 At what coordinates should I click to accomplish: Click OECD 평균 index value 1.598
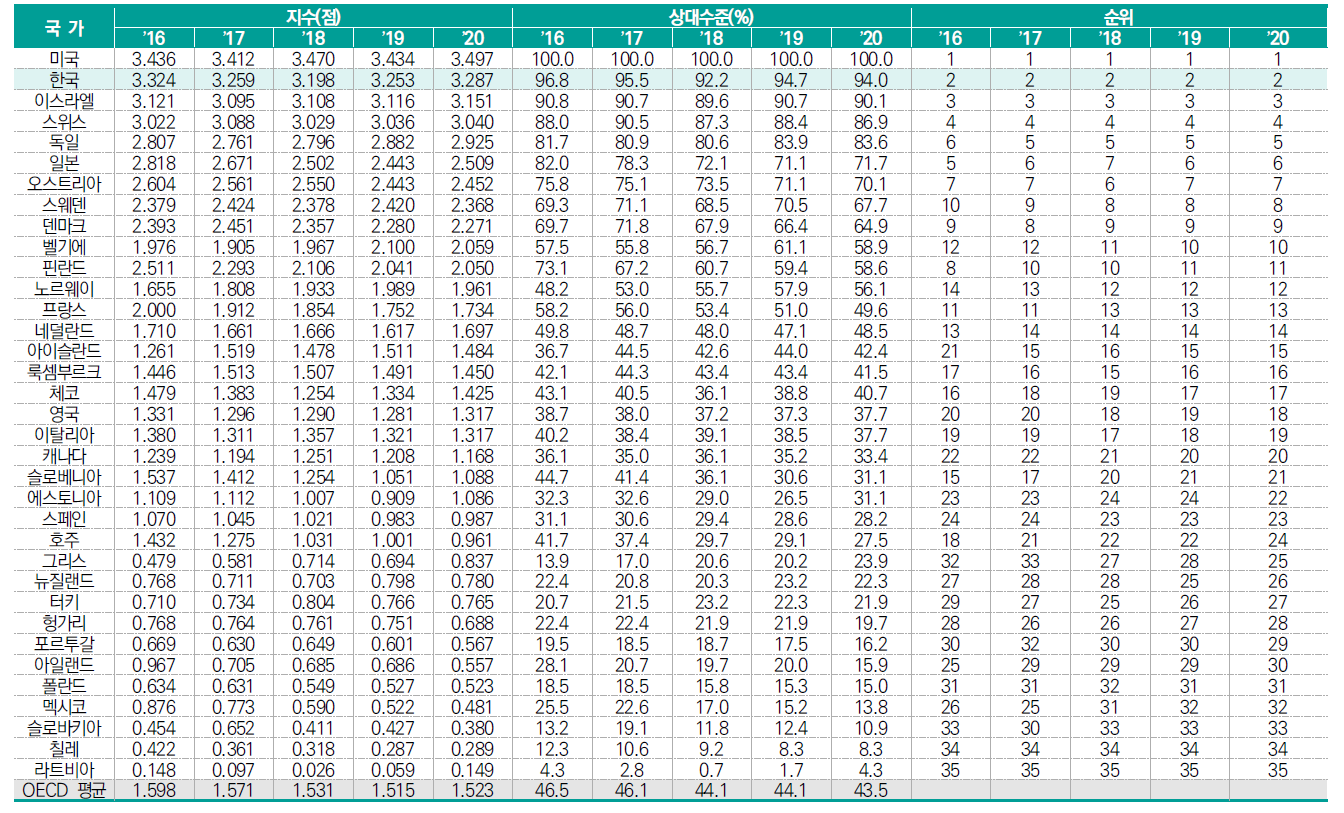(x=153, y=789)
